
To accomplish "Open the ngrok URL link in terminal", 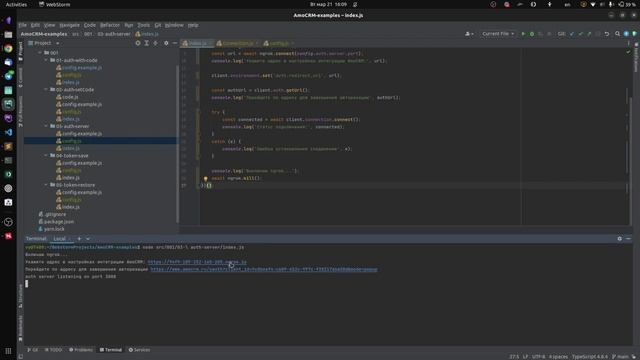I will click(197, 262).
